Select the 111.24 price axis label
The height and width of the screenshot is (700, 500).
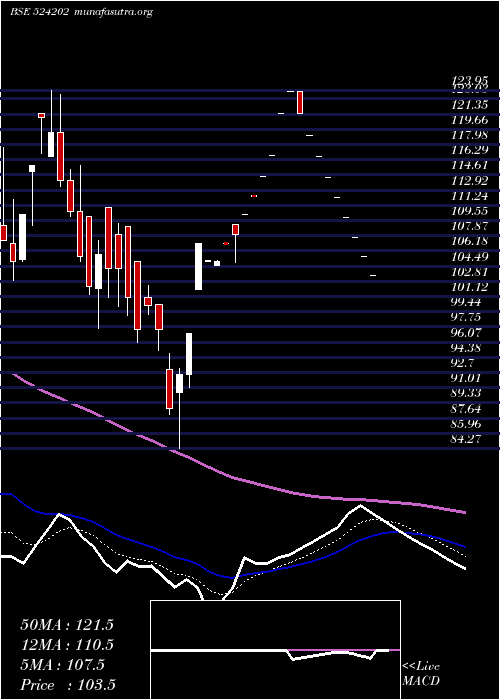[470, 196]
